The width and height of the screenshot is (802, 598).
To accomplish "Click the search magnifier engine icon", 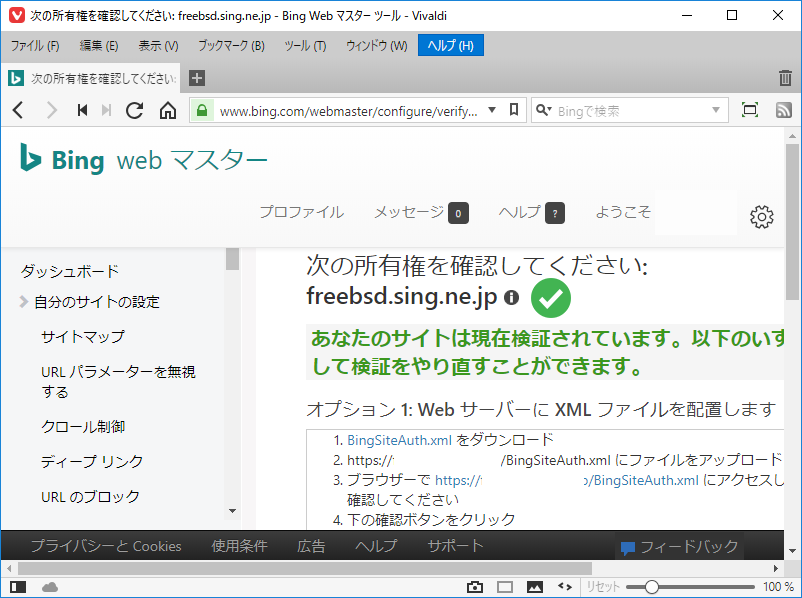I will [543, 110].
